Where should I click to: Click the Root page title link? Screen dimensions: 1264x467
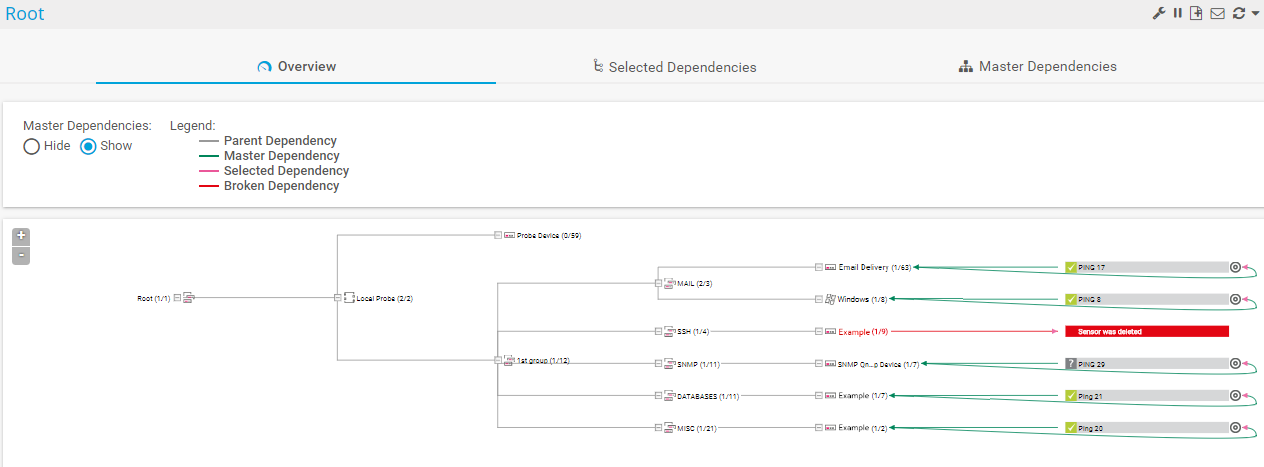pos(25,14)
